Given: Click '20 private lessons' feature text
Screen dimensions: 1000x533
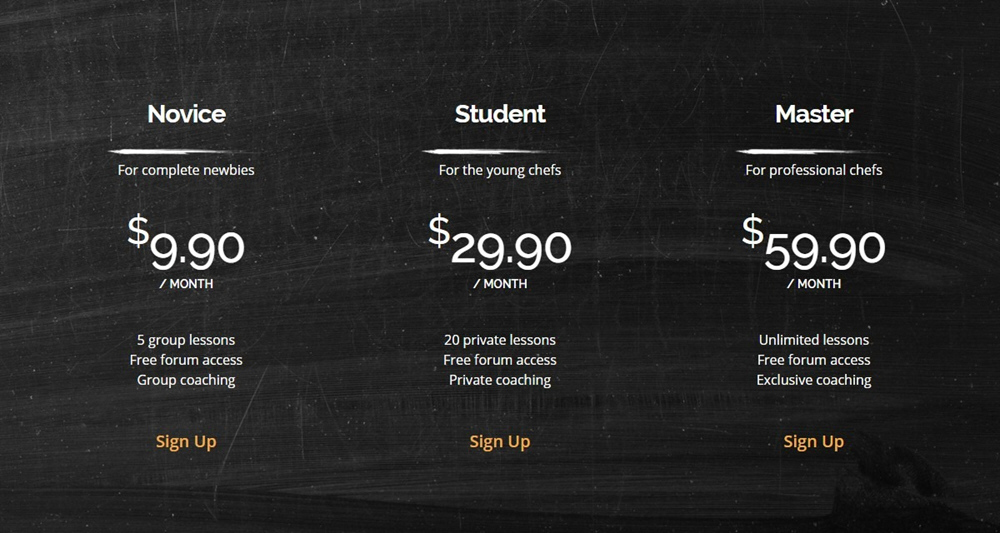Looking at the screenshot, I should tap(500, 340).
